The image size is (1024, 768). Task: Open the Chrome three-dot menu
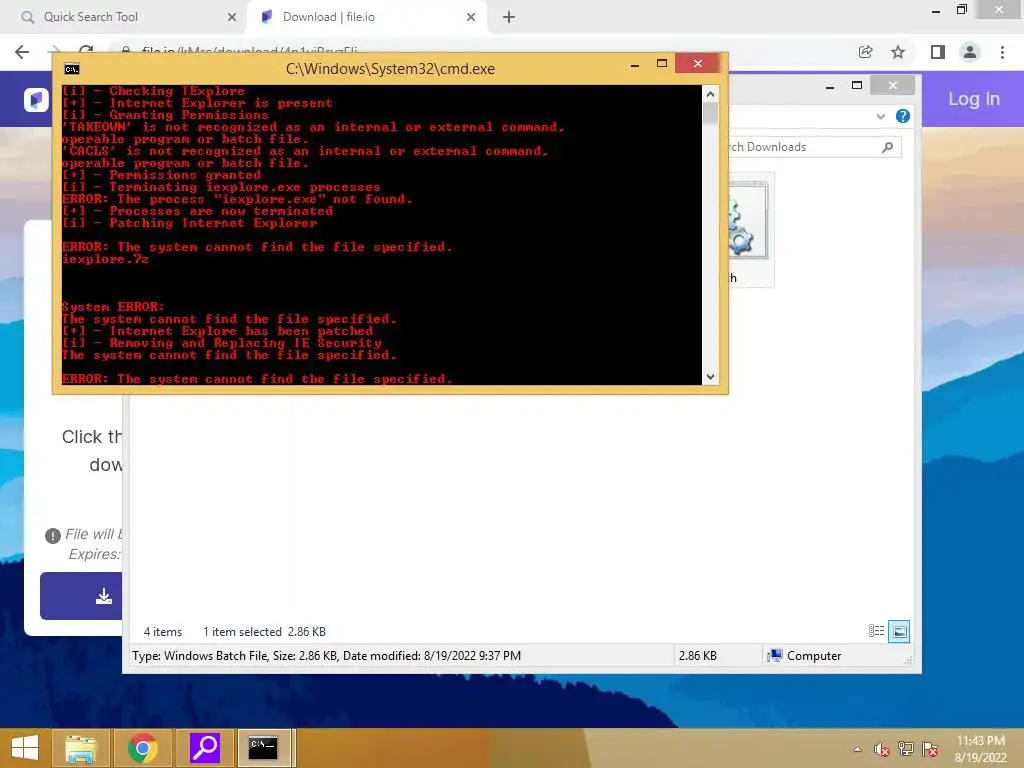[x=1002, y=52]
